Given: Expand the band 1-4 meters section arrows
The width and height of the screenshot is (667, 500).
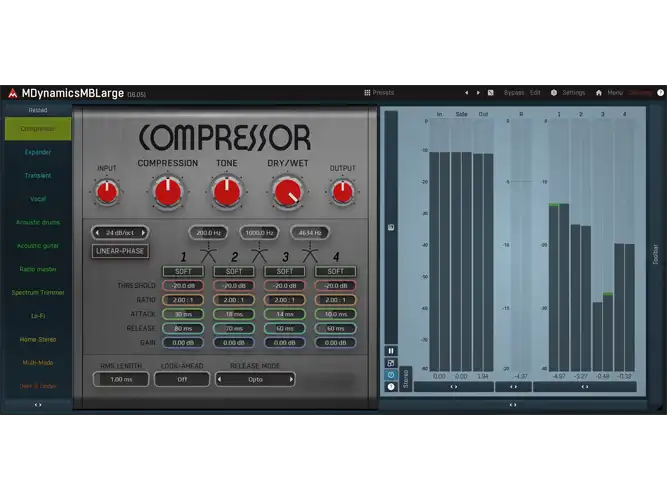Looking at the screenshot, I should click(x=585, y=387).
